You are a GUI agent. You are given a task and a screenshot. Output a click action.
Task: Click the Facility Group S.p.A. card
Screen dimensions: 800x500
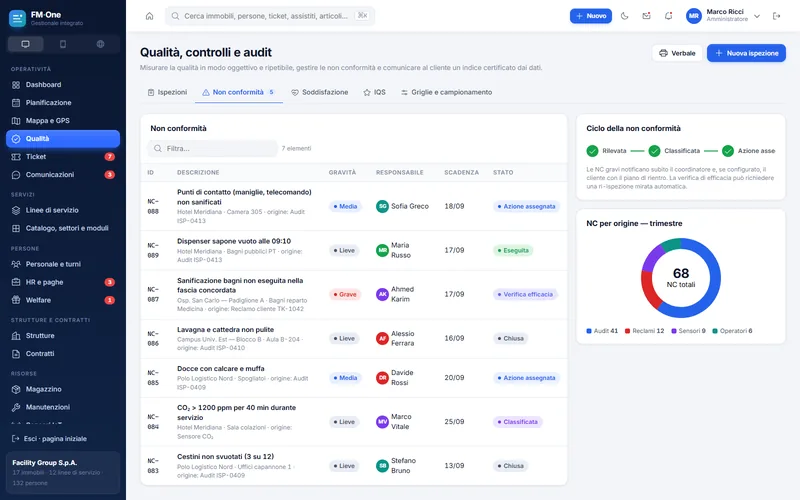tap(63, 472)
